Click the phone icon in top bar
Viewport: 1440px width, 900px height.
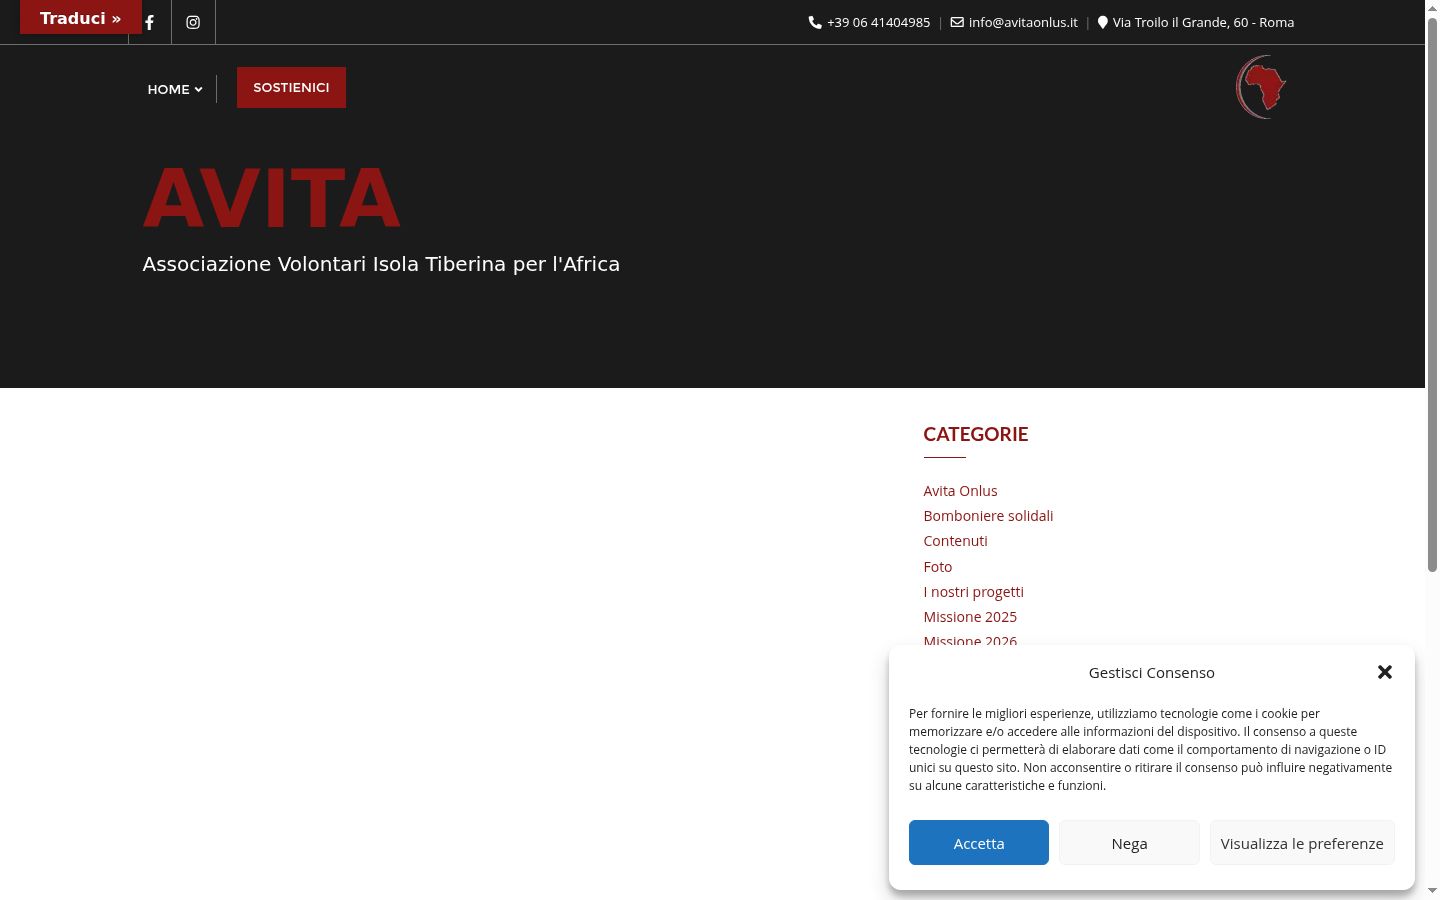815,22
